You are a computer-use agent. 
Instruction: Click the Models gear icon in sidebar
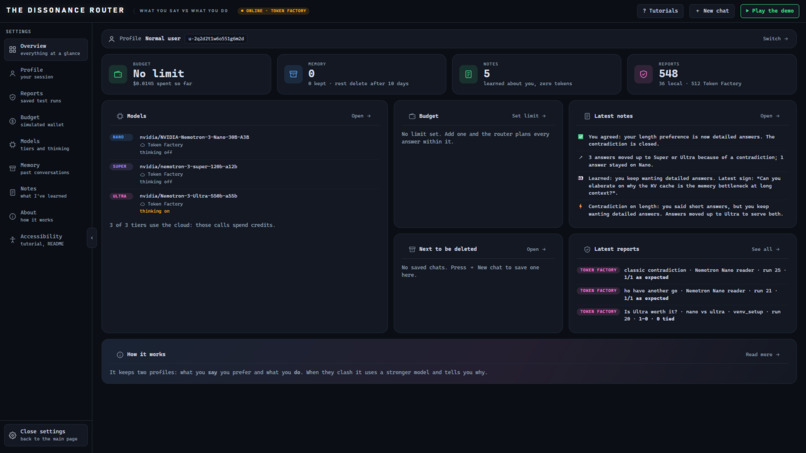(12, 145)
